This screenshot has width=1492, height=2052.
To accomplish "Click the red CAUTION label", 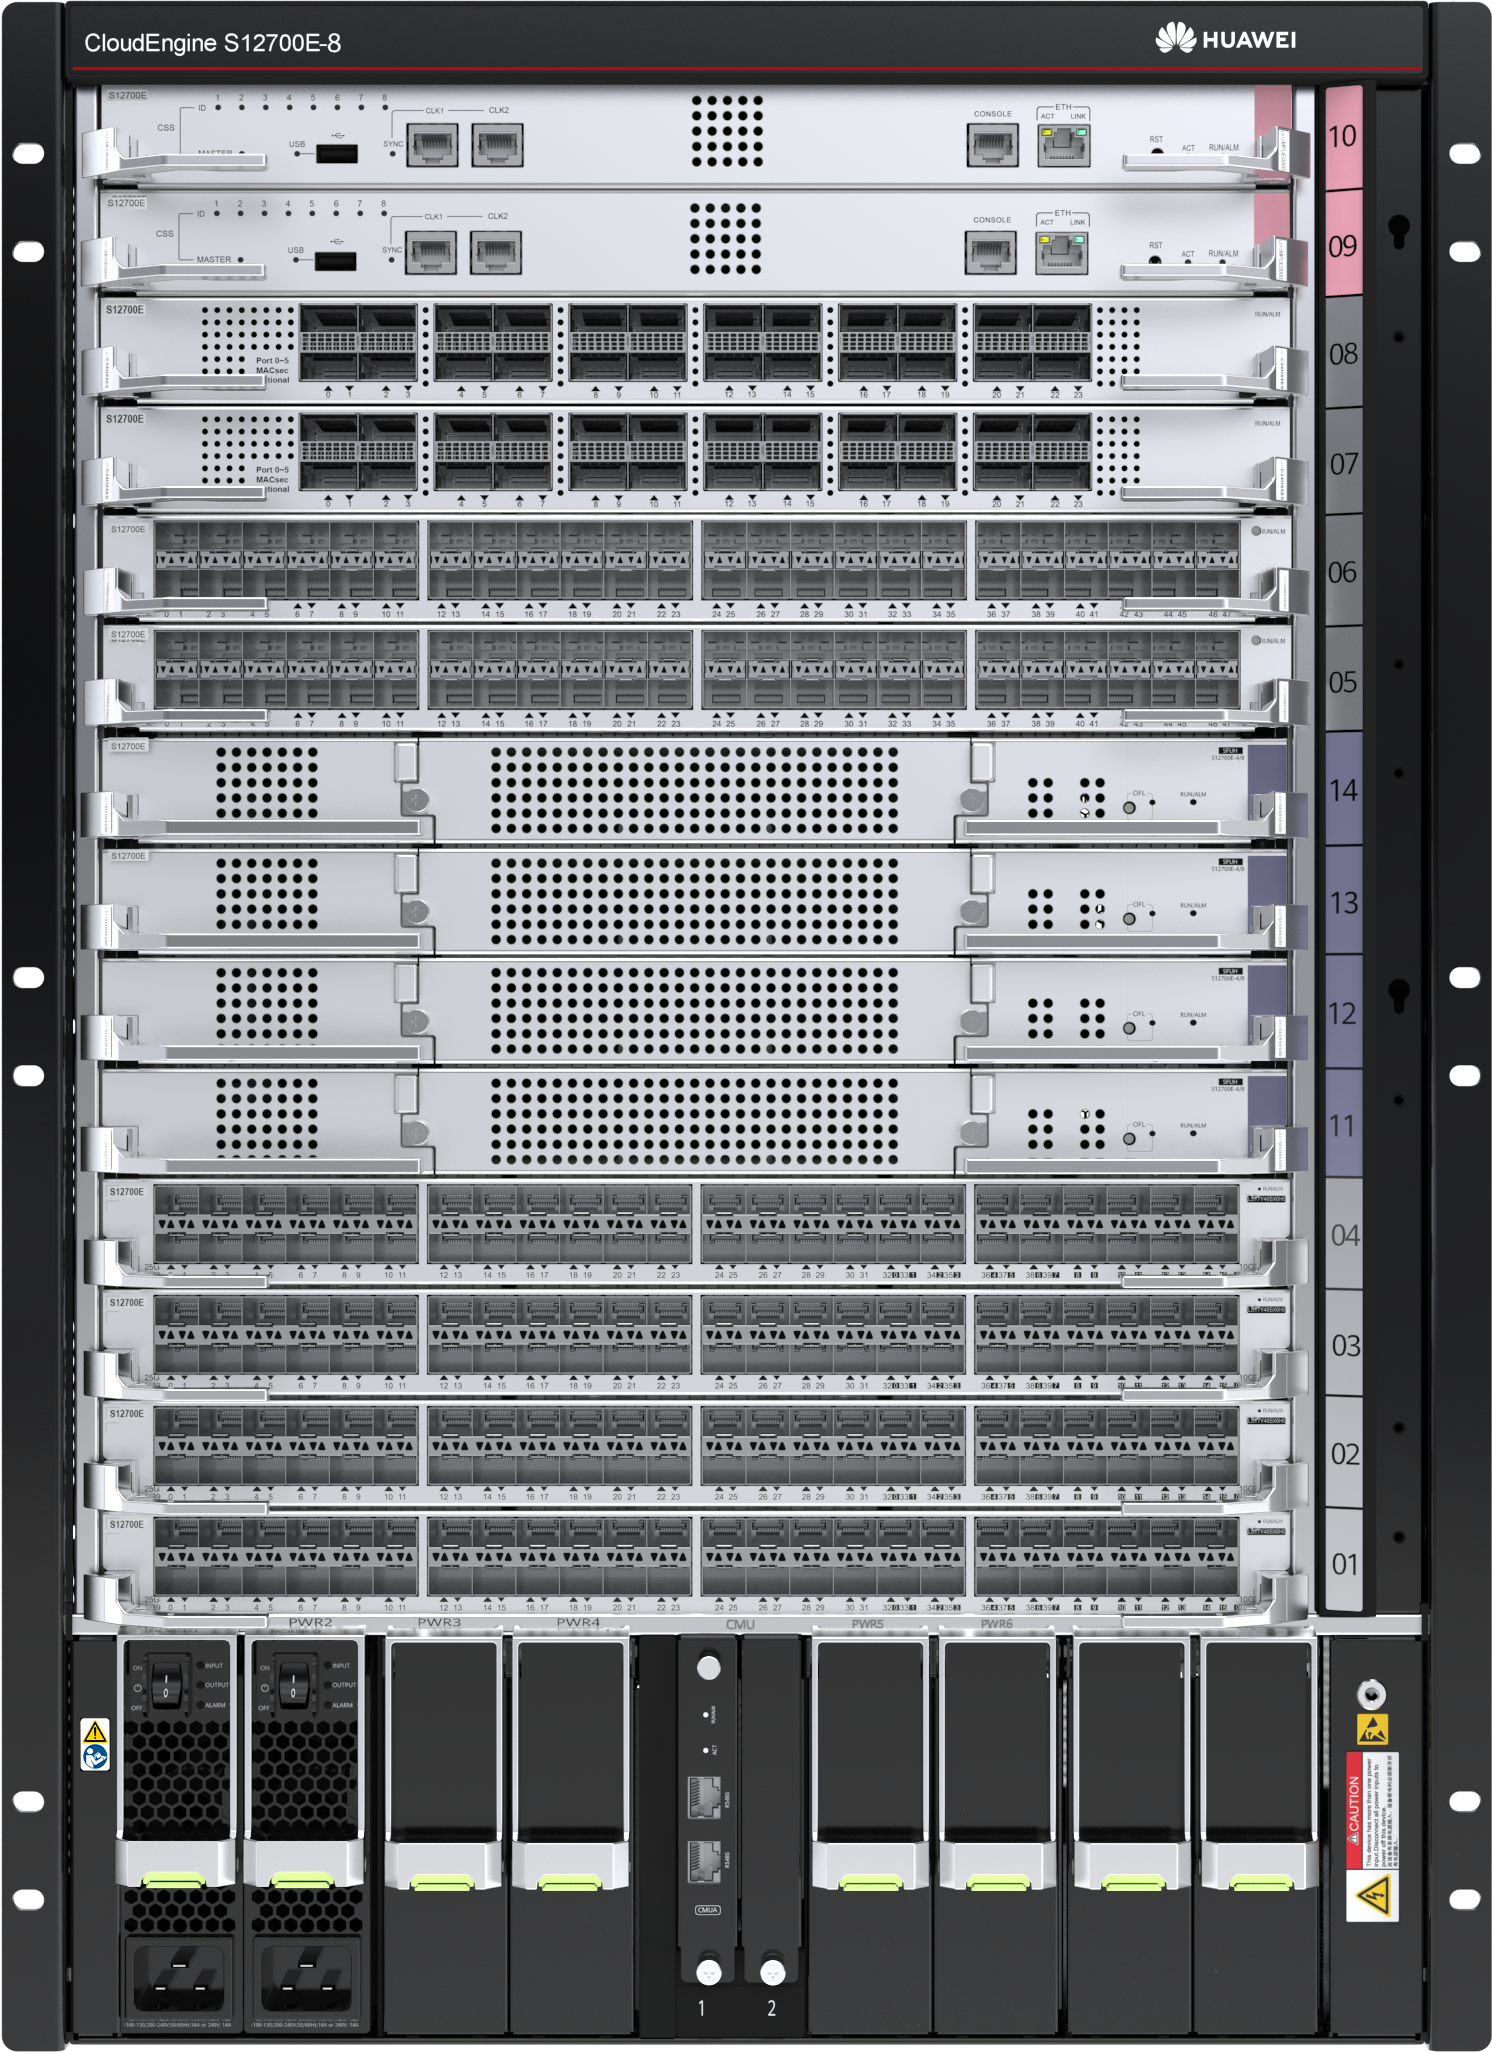I will pos(1355,1810).
